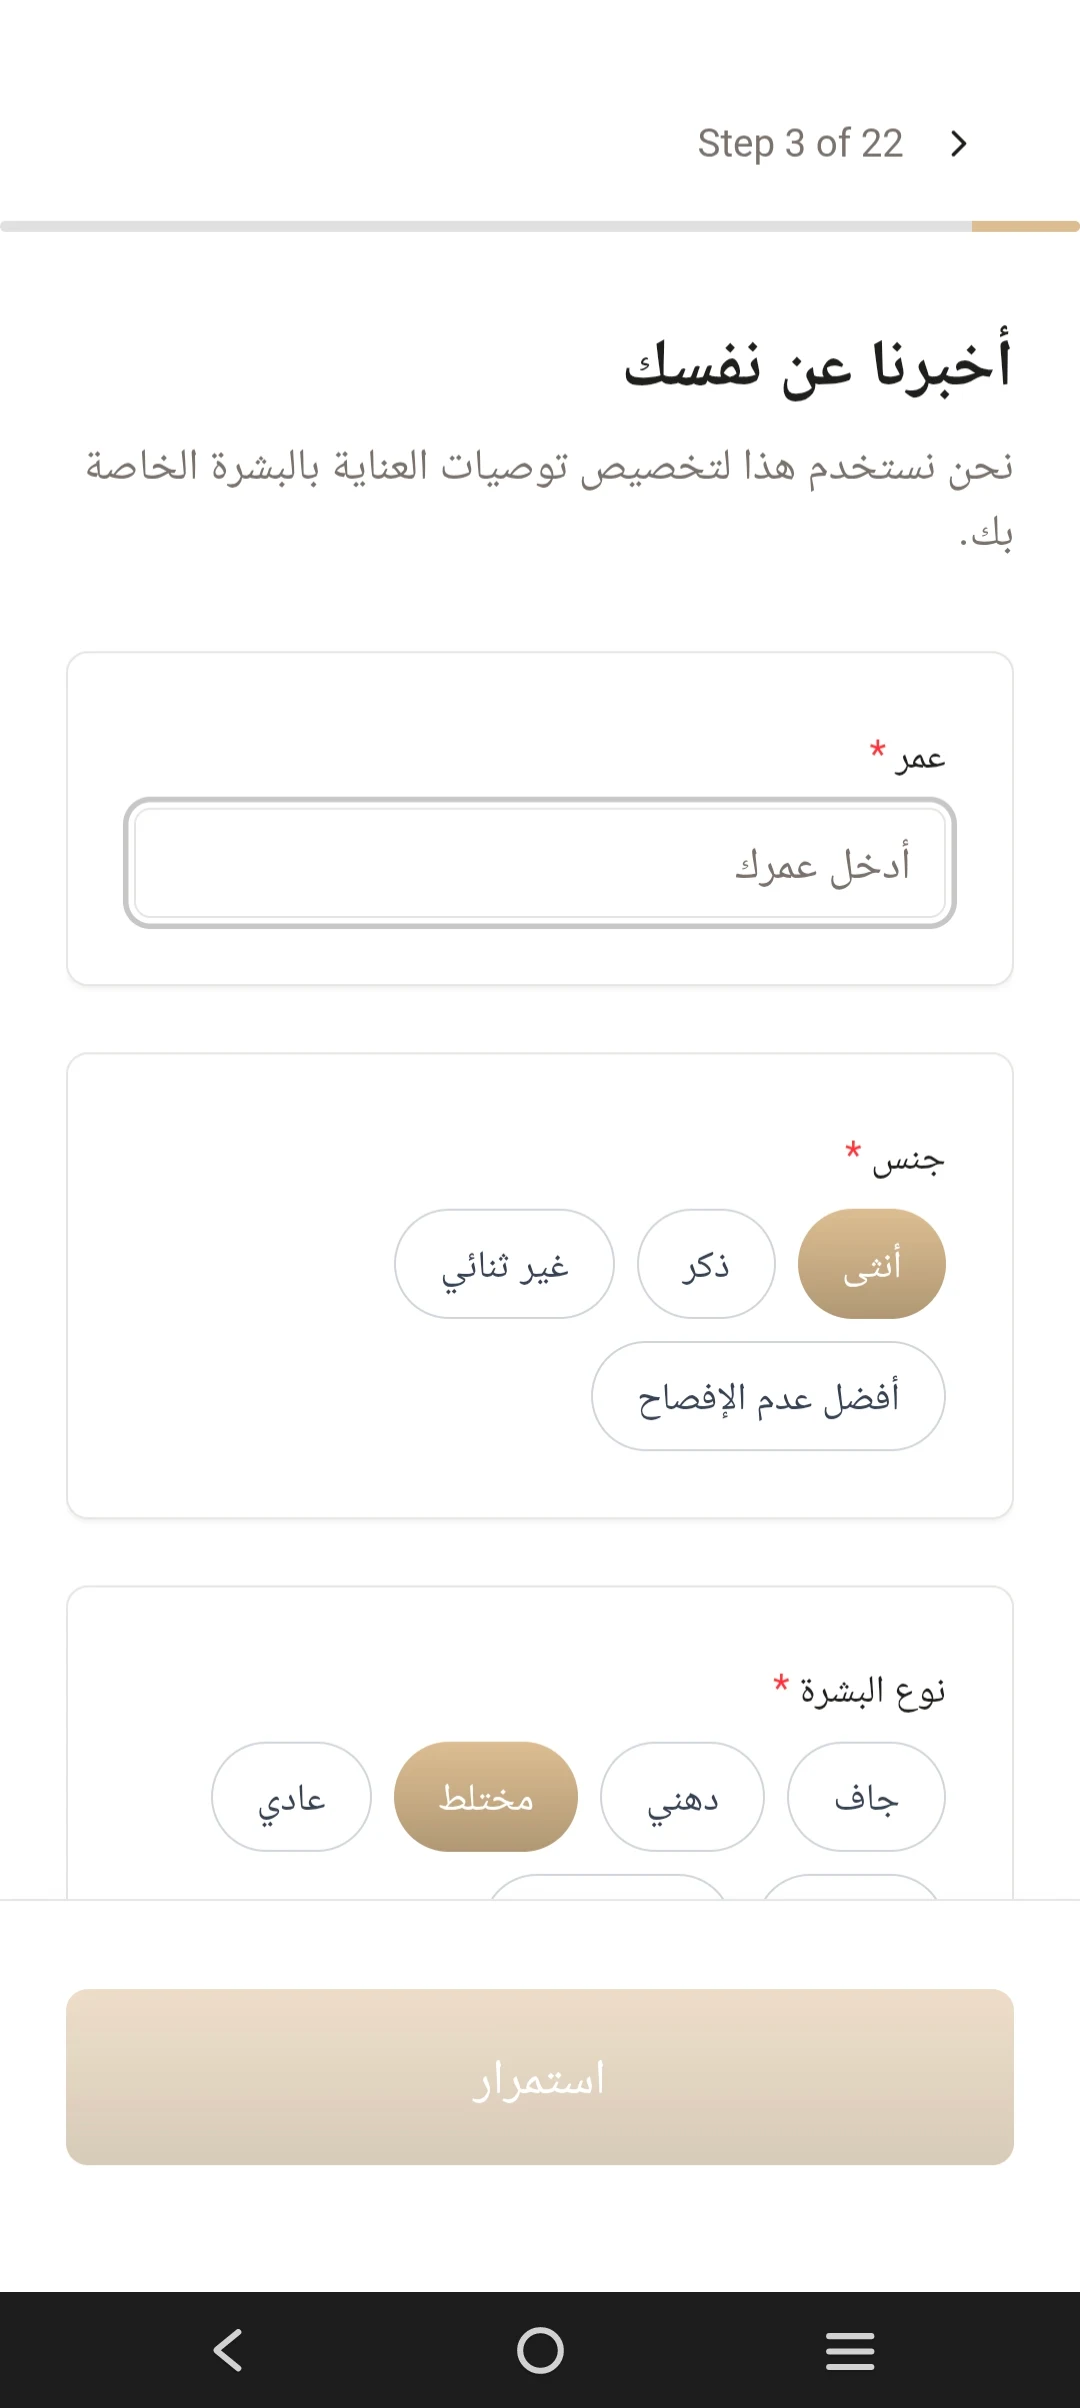Tap the عمر field label
Image resolution: width=1080 pixels, height=2408 pixels.
click(x=920, y=759)
